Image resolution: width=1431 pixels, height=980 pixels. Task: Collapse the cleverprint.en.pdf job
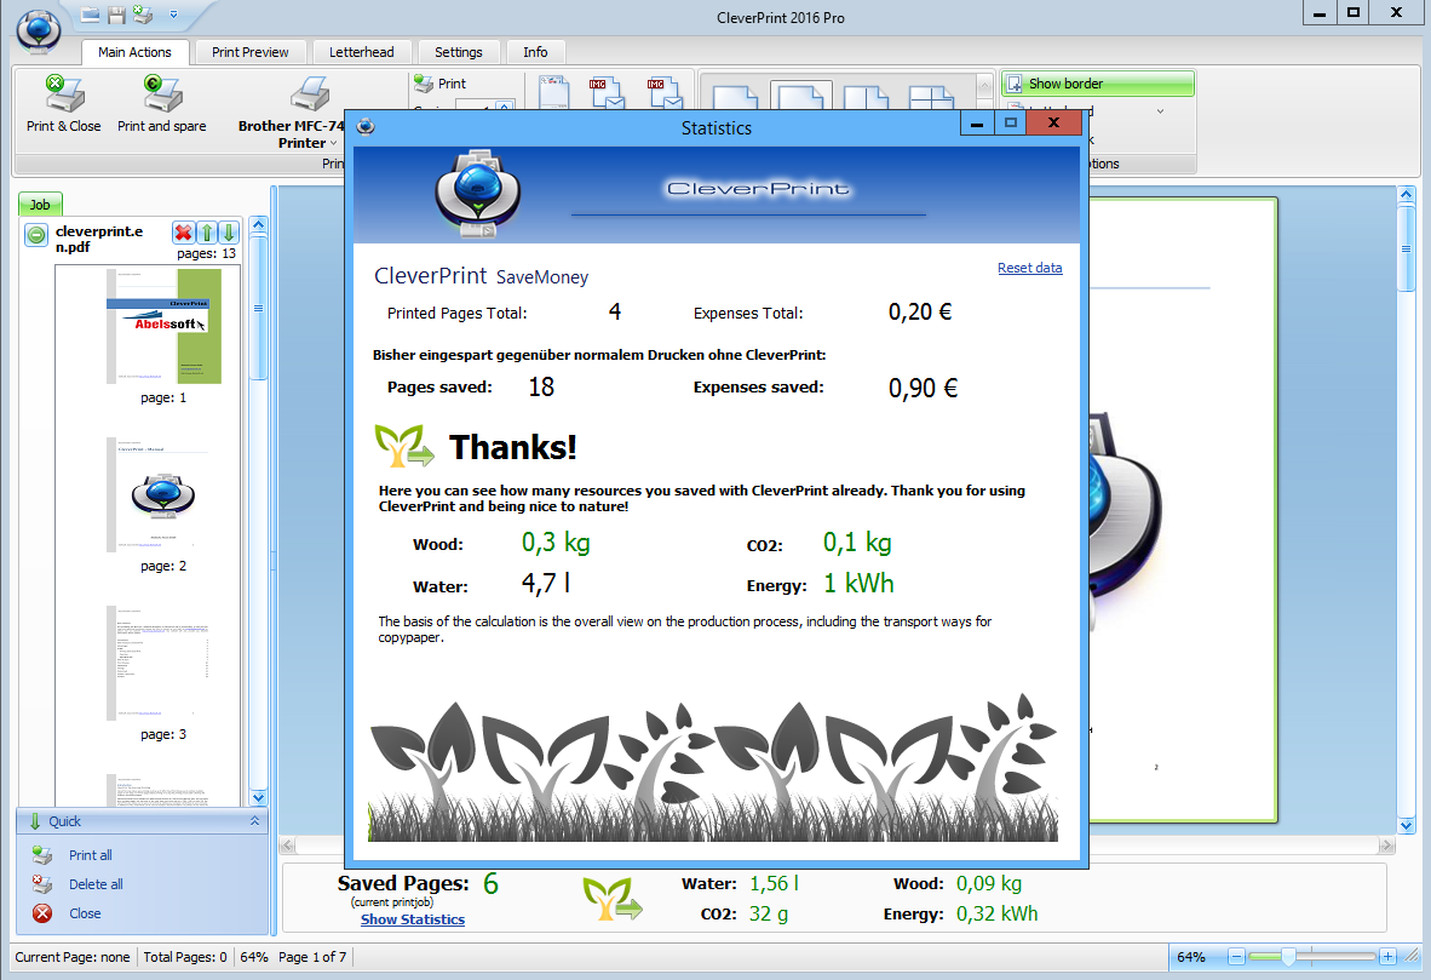36,235
